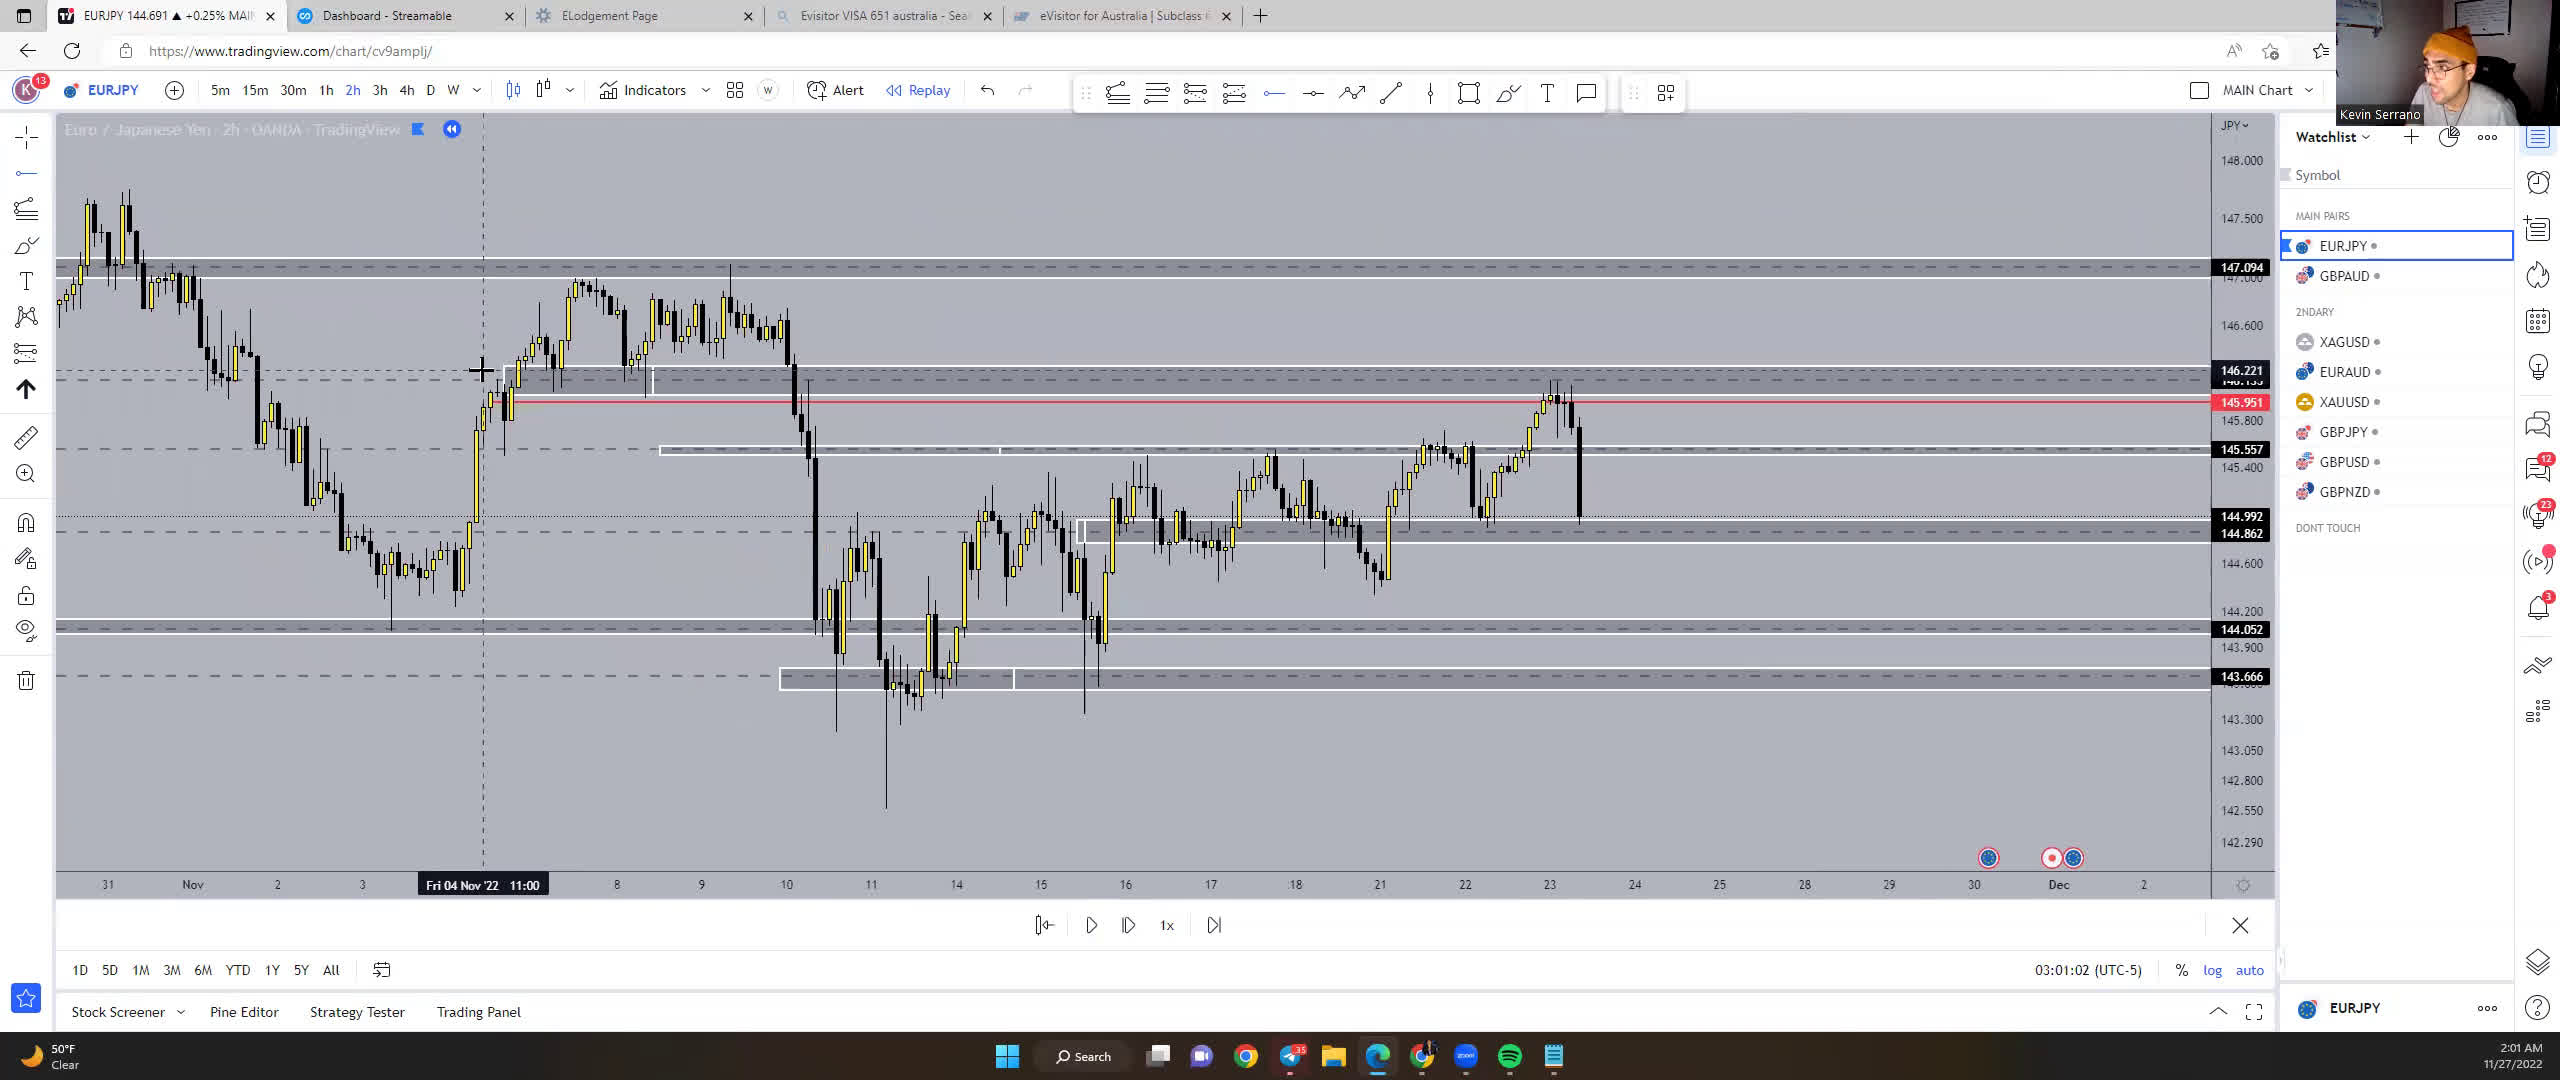
Task: Open the Pine Editor tab
Action: pyautogui.click(x=244, y=1012)
